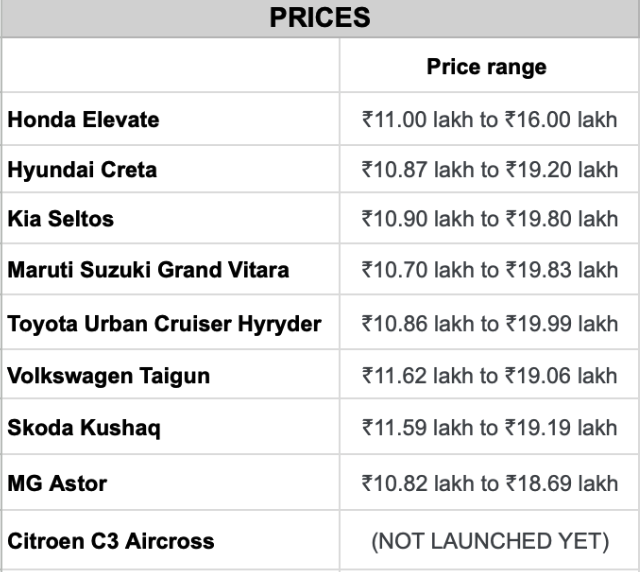Image resolution: width=640 pixels, height=572 pixels.
Task: Click the ₹10.86 lakh to ₹19.99 lakh price
Action: tap(489, 324)
